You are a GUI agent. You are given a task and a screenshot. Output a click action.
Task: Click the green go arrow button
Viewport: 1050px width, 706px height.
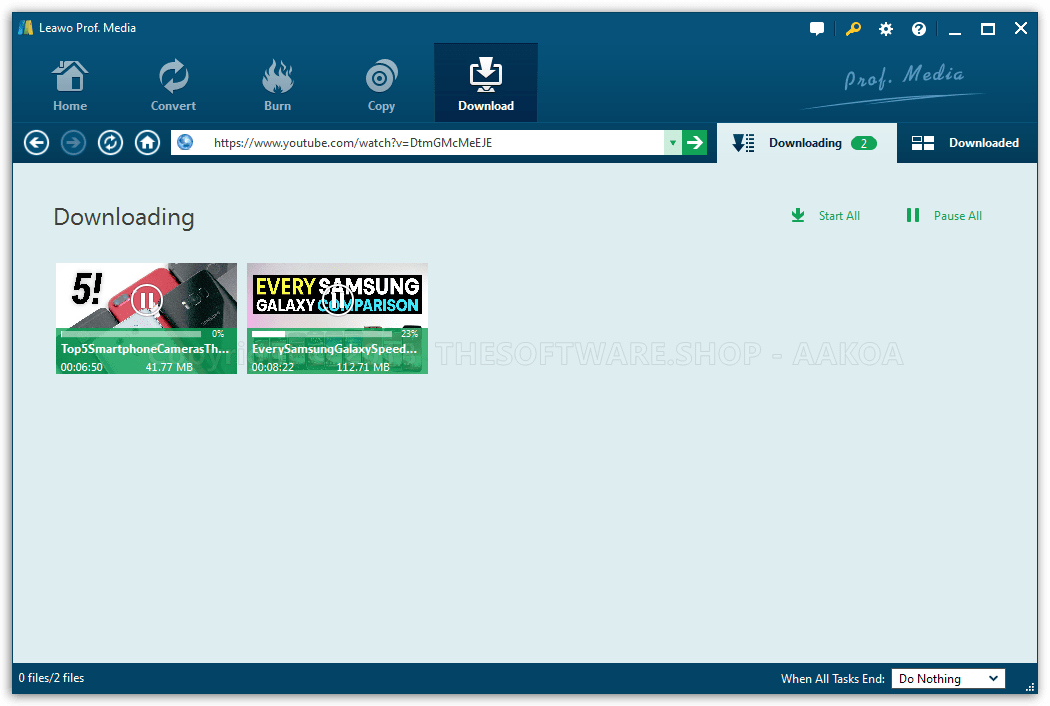click(x=695, y=143)
